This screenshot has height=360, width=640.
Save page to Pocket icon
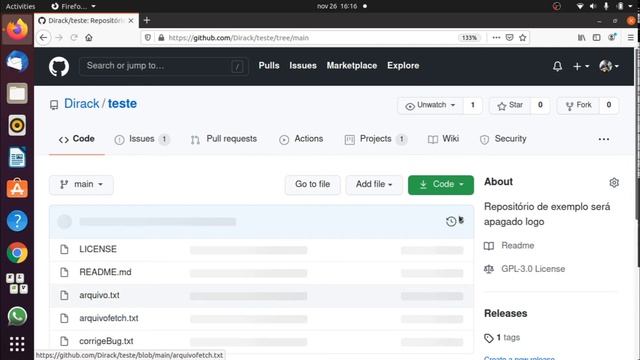509,38
